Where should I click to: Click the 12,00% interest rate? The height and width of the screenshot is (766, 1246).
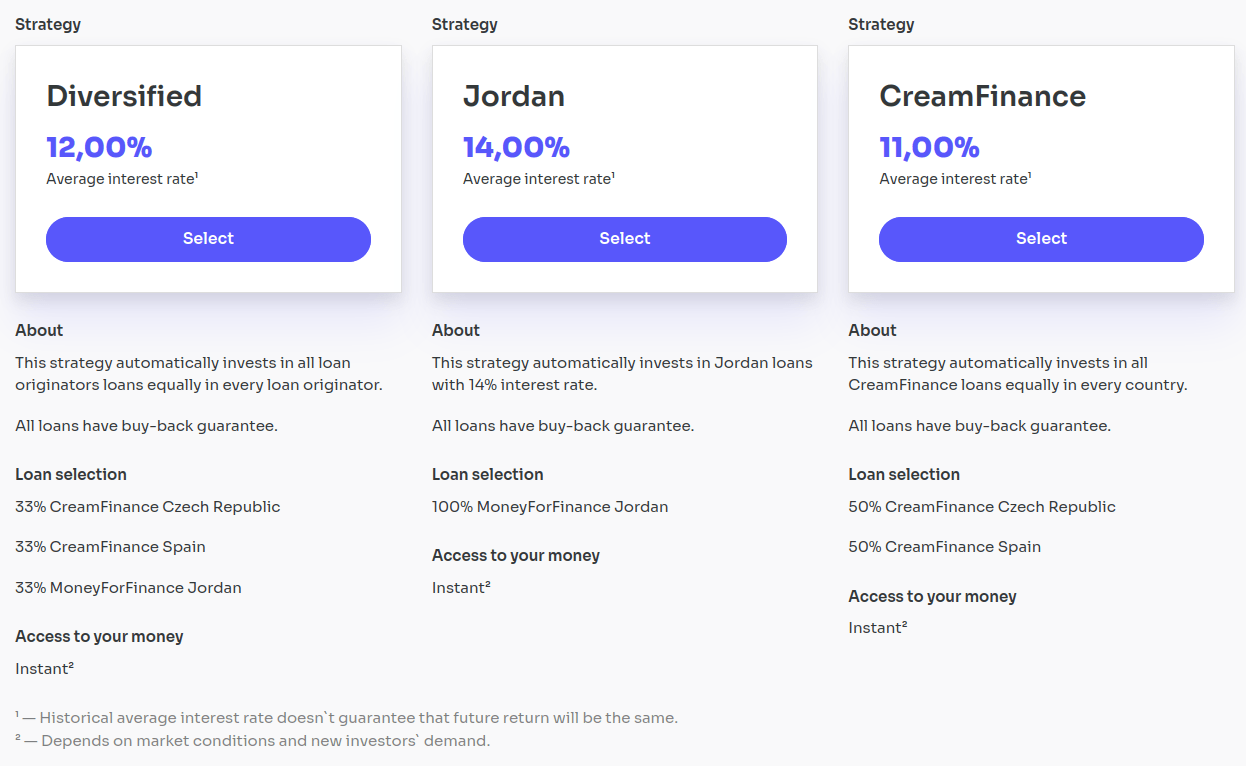tap(99, 147)
